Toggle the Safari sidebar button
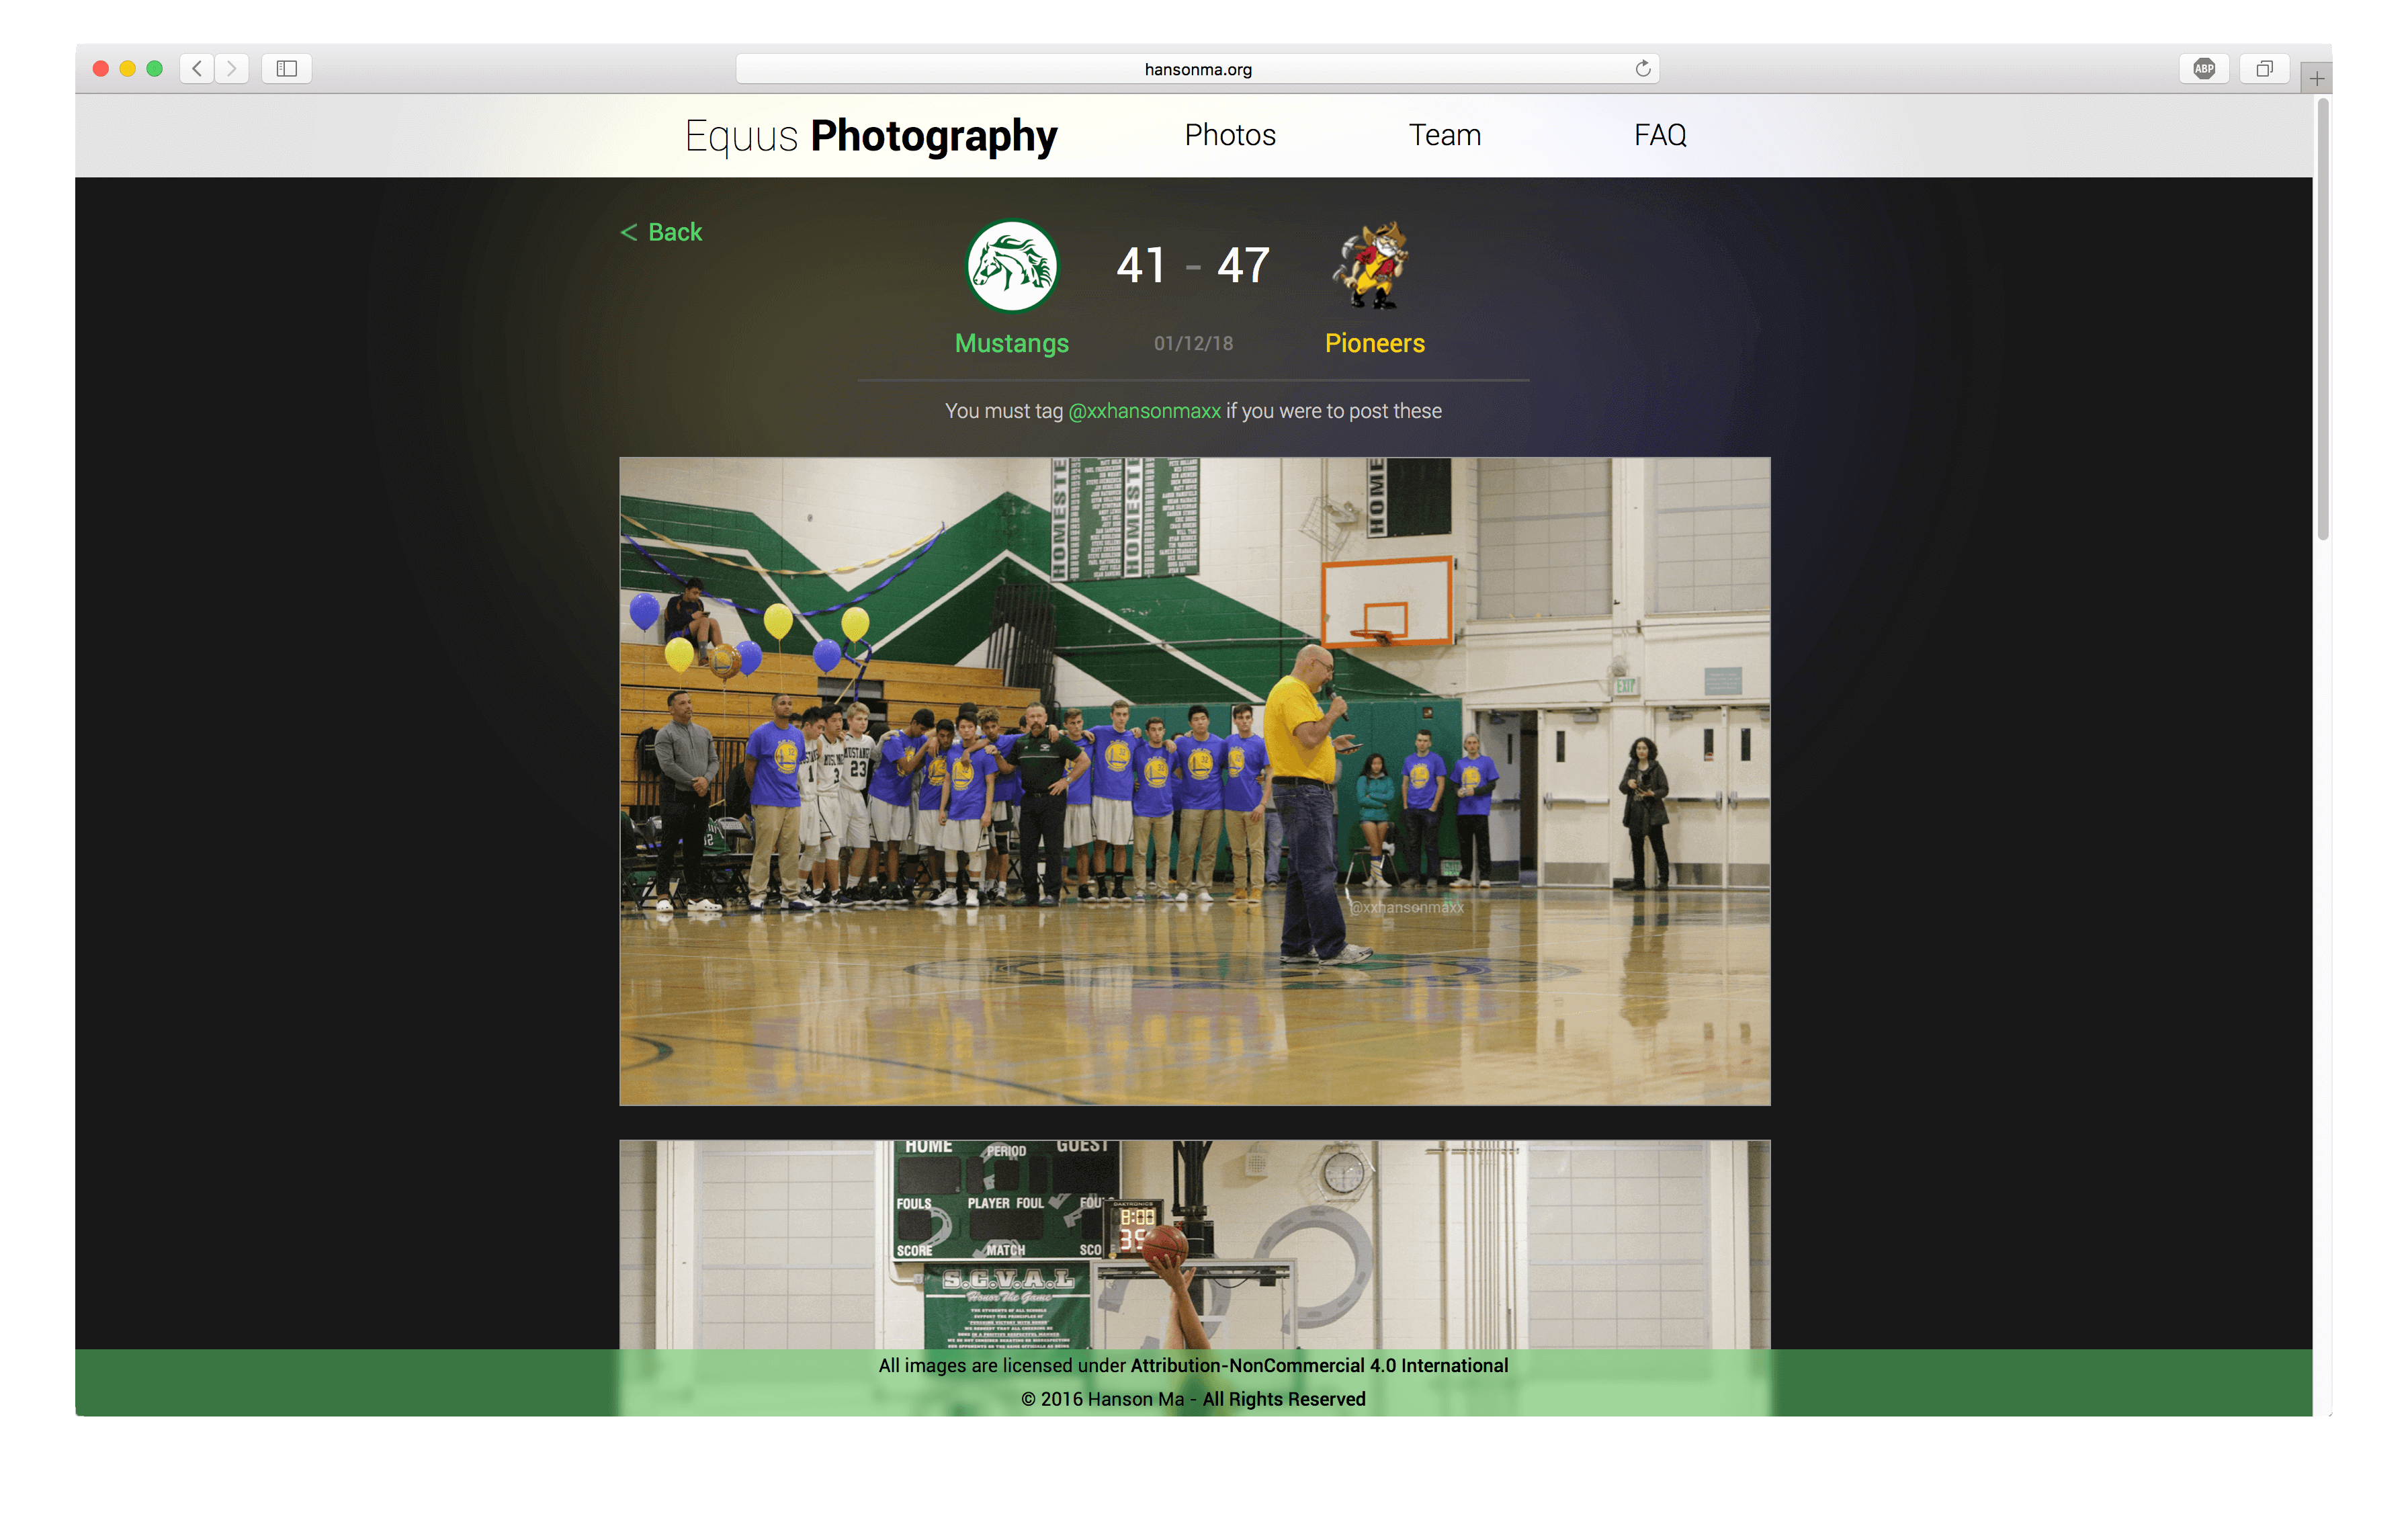Image resolution: width=2408 pixels, height=1524 pixels. point(287,68)
